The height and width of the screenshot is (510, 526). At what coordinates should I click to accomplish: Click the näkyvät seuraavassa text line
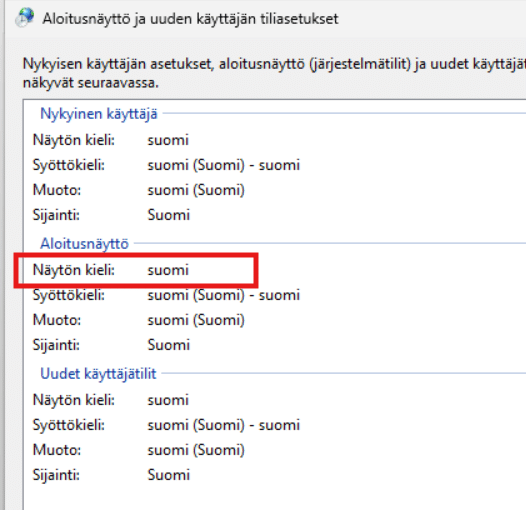point(91,83)
